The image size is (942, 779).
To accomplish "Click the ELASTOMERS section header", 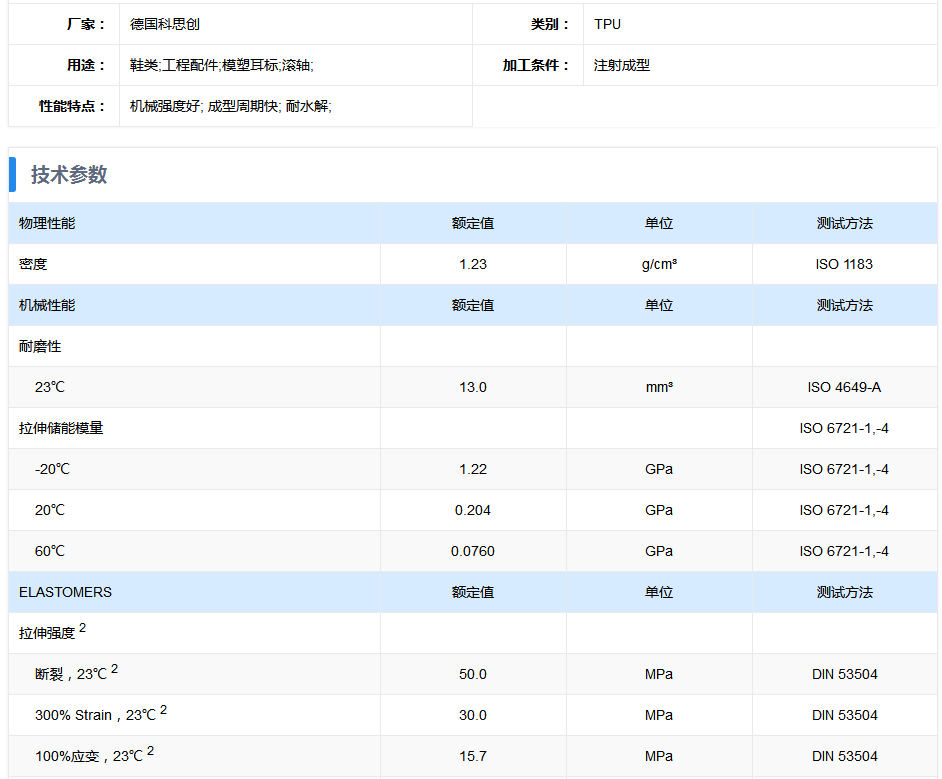I will (65, 592).
